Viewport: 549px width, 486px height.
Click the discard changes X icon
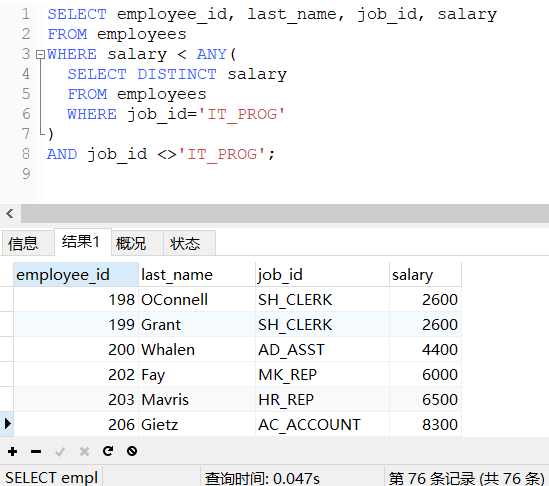coord(84,451)
